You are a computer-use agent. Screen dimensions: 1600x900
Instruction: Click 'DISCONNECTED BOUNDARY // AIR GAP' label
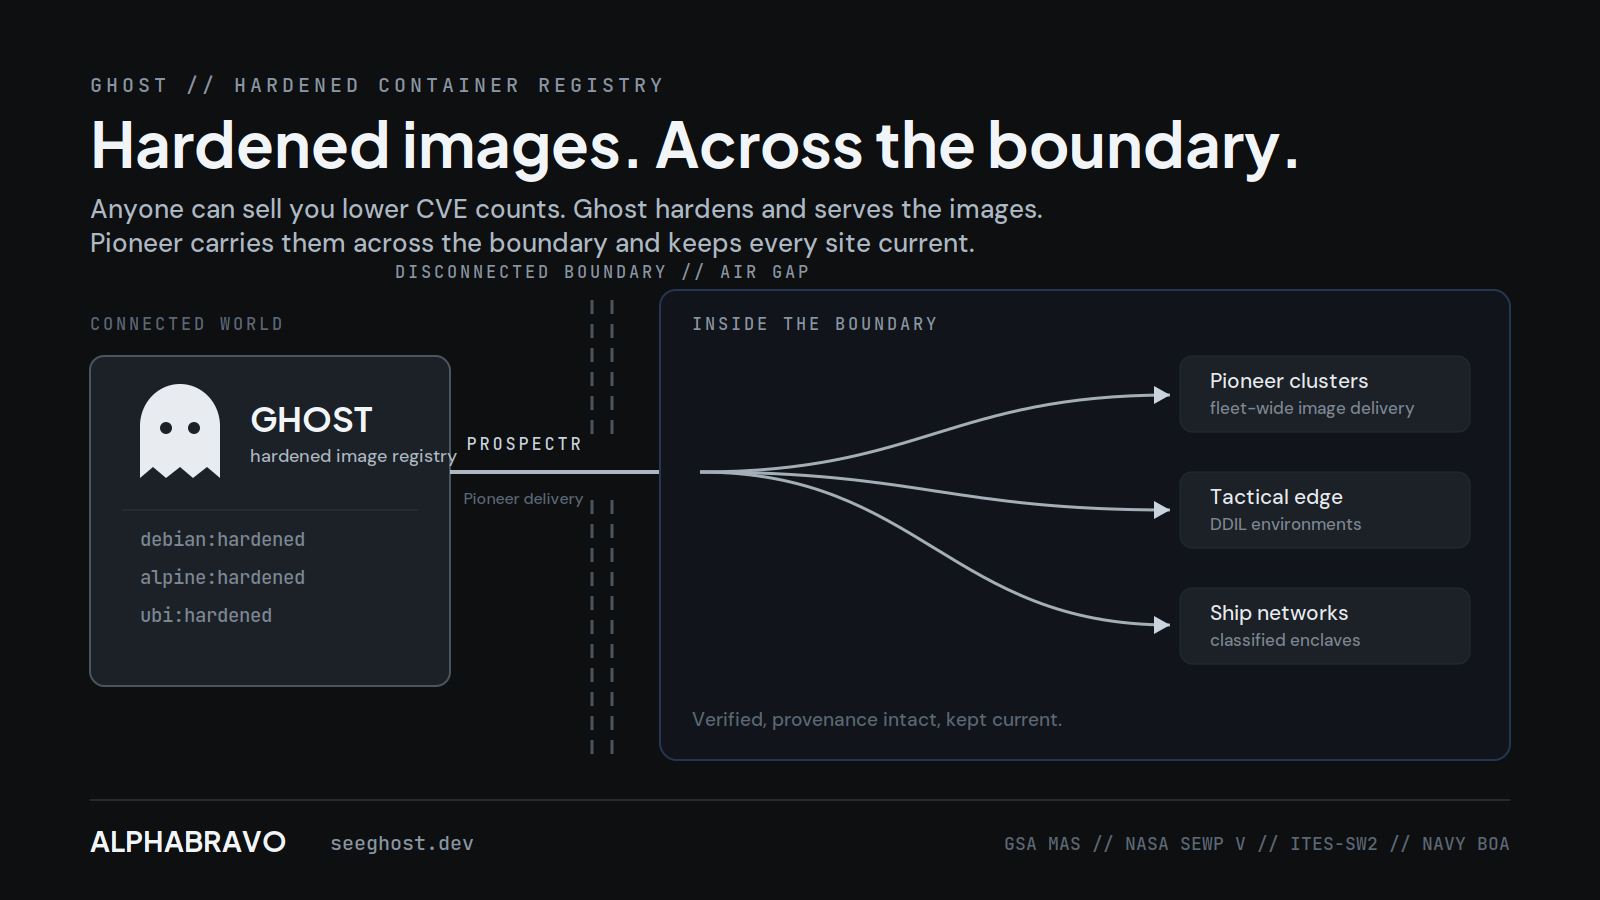[x=602, y=272]
